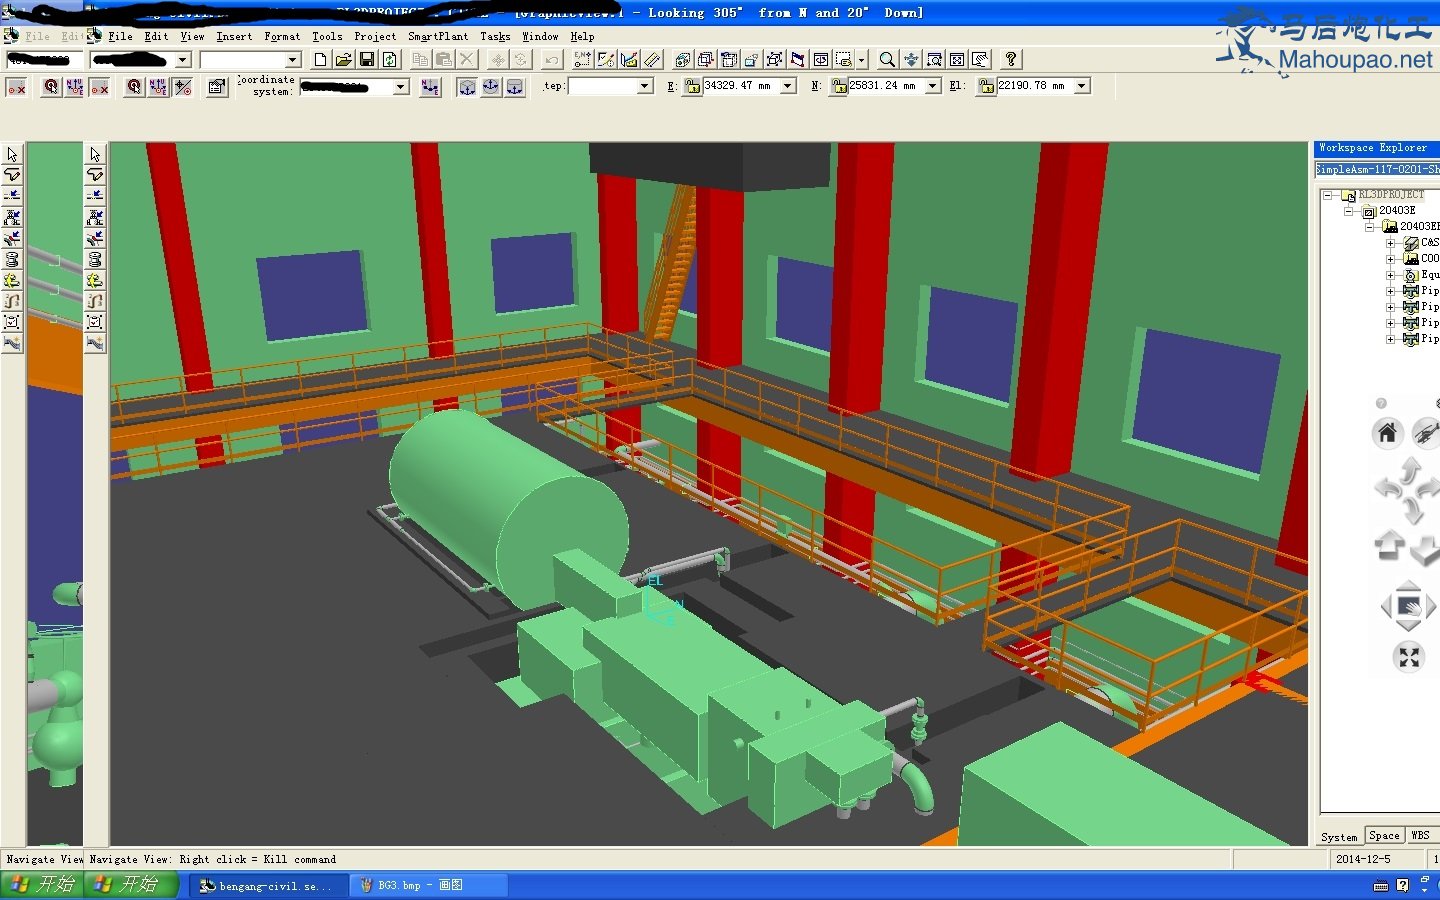
Task: Select the Pan four-arrow tool
Action: 911,60
